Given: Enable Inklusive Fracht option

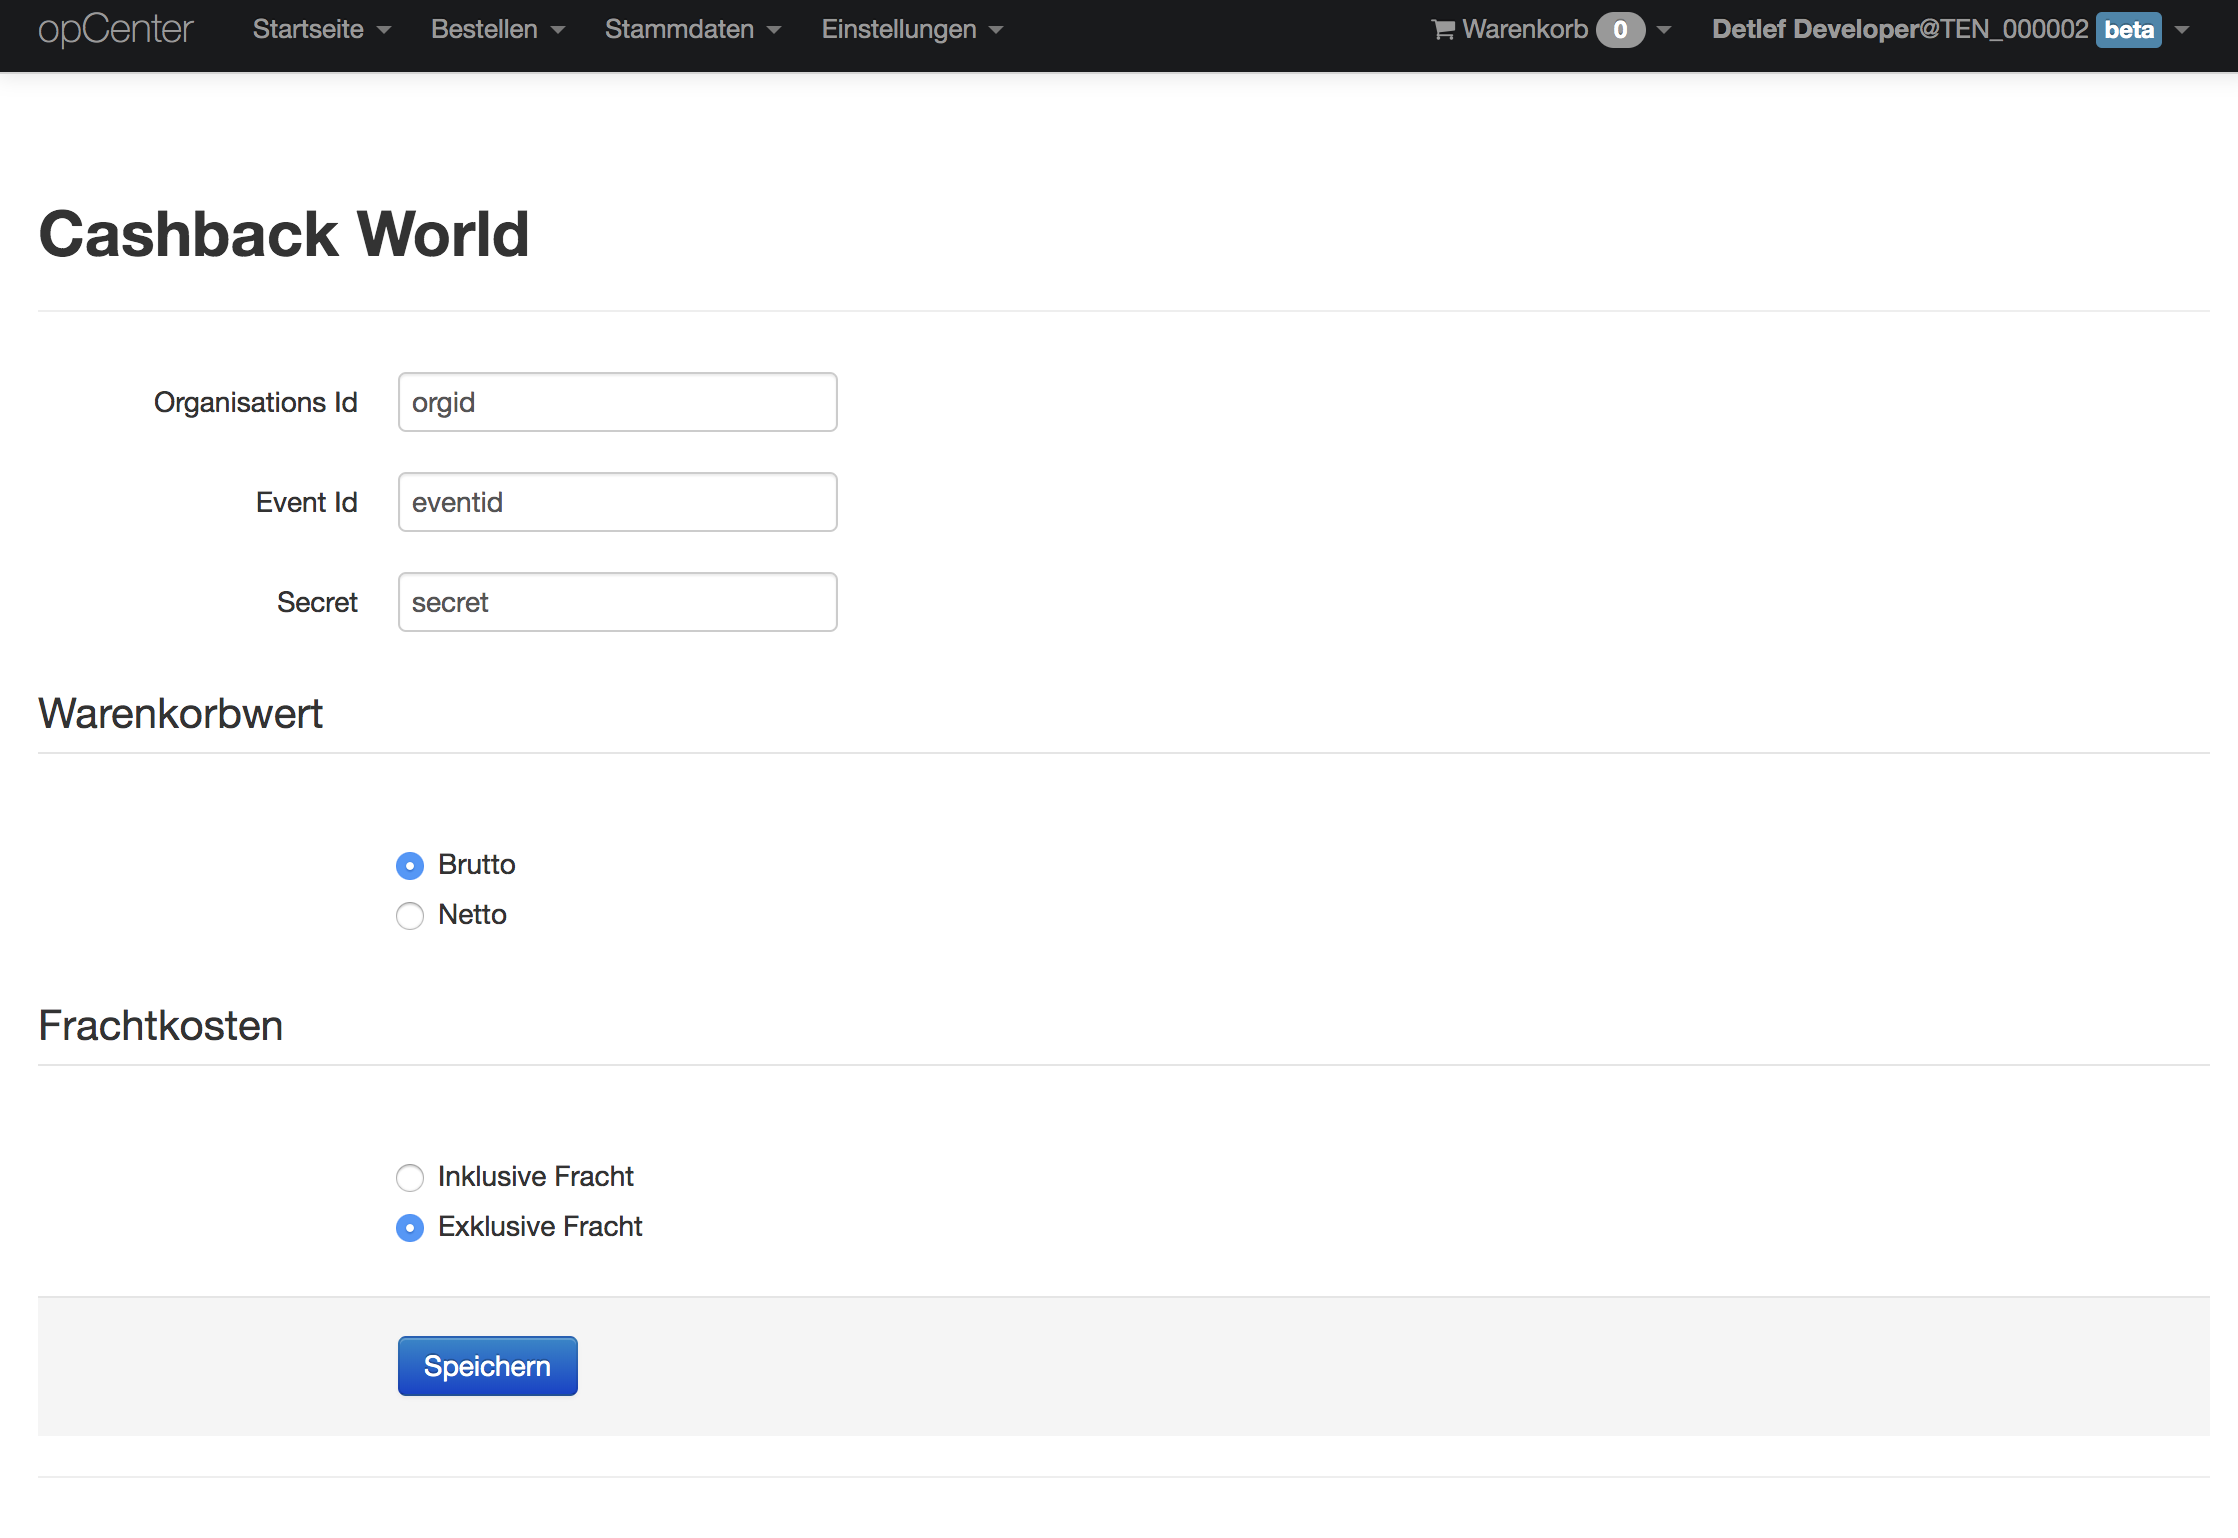Looking at the screenshot, I should point(410,1178).
